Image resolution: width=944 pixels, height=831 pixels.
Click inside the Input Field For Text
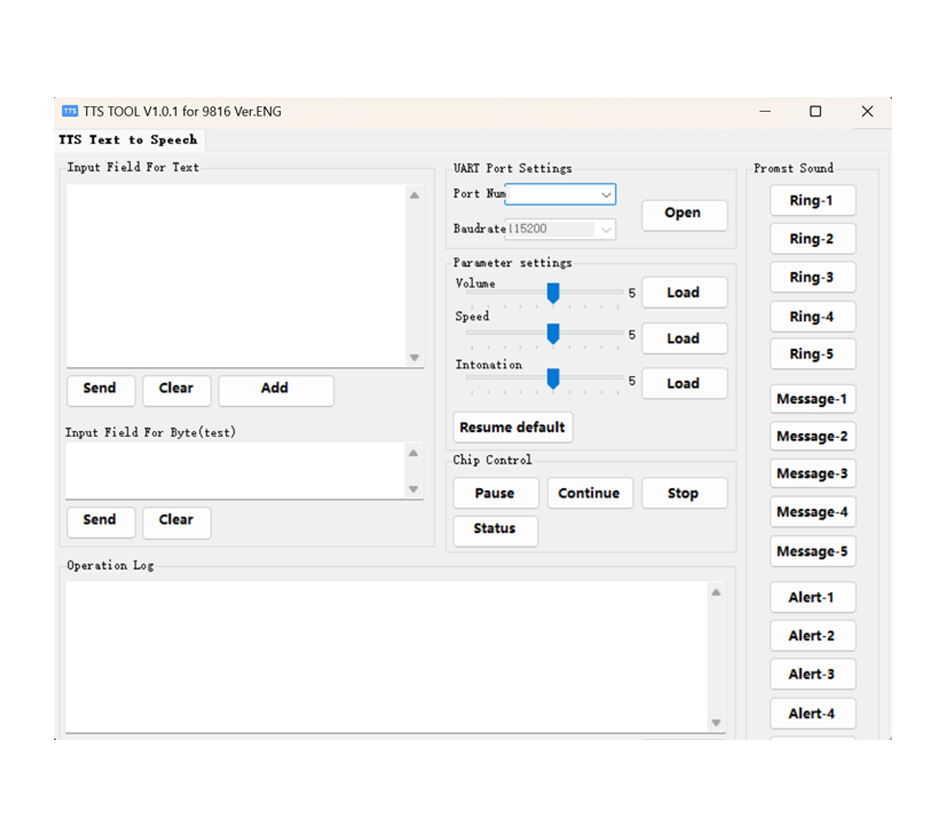(x=236, y=275)
